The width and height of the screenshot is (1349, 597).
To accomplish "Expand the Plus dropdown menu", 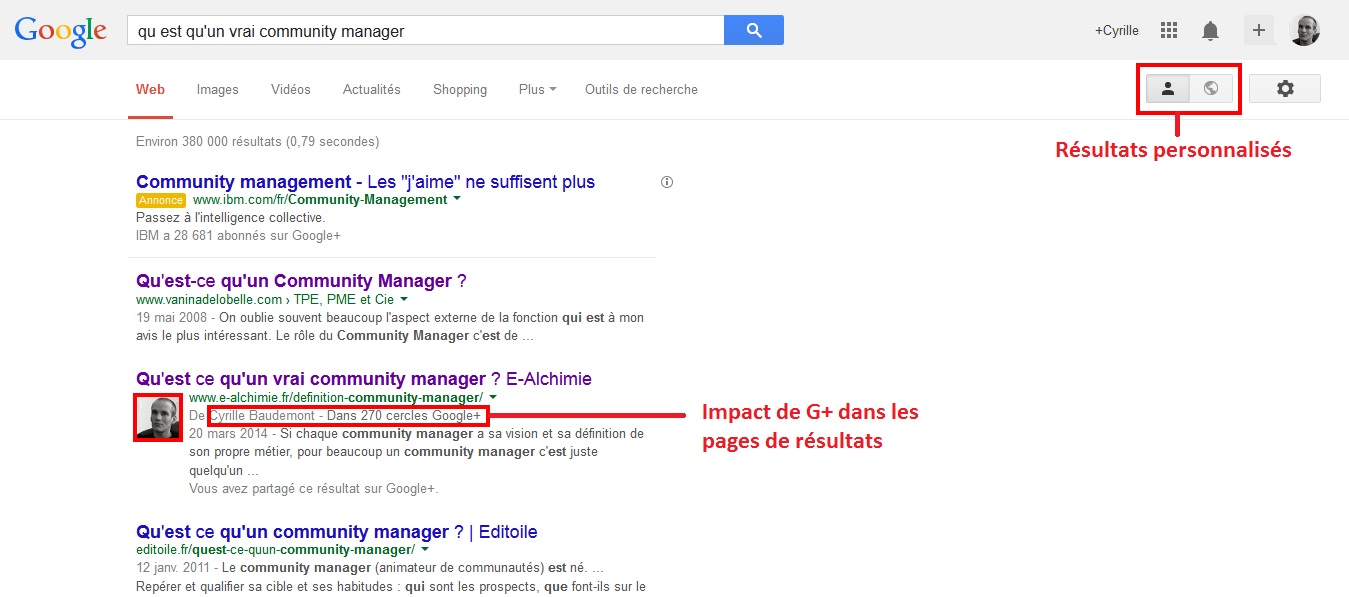I will pyautogui.click(x=537, y=89).
